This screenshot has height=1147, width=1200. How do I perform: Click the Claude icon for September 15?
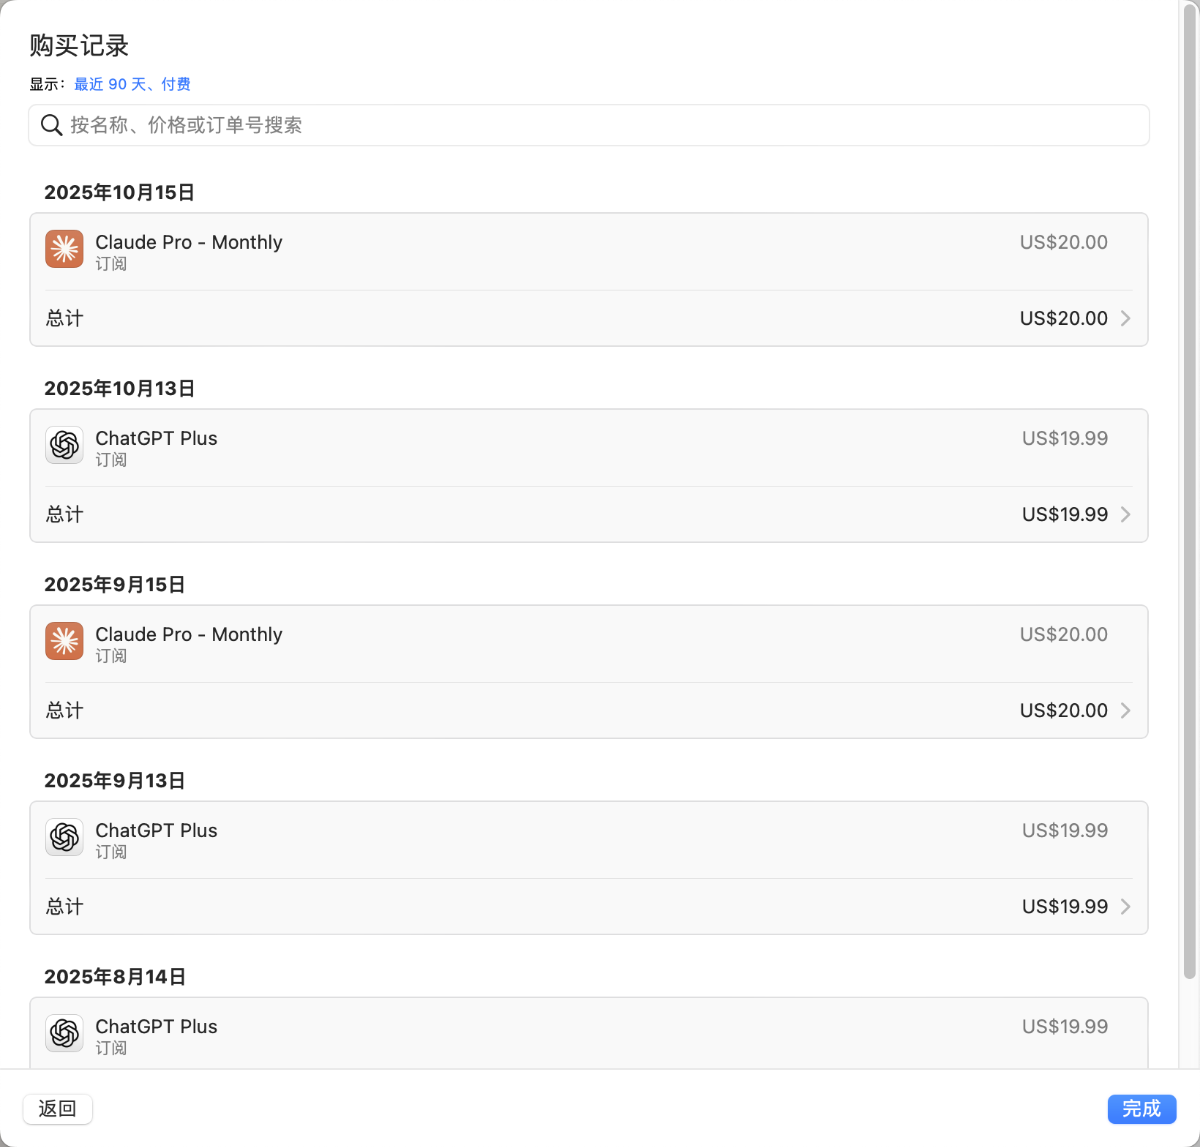pos(65,641)
